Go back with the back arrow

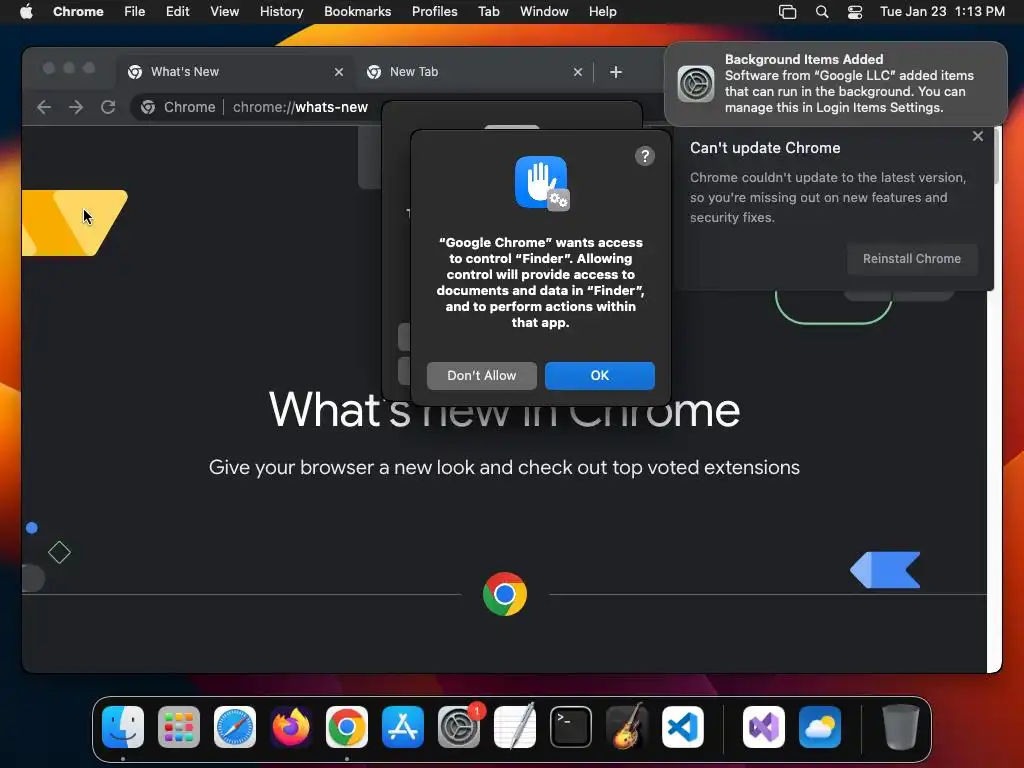(44, 107)
